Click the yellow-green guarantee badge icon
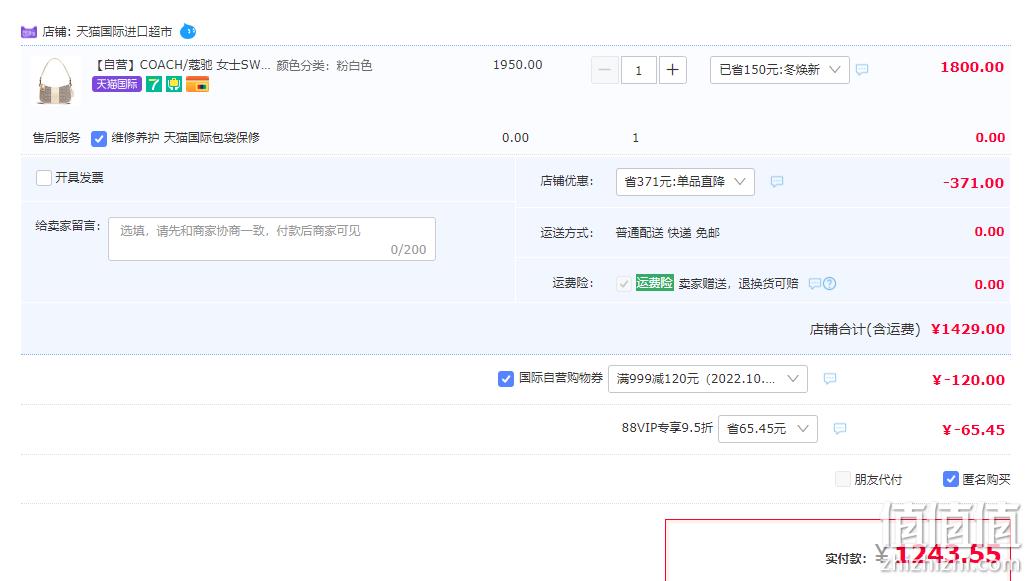 tap(174, 84)
